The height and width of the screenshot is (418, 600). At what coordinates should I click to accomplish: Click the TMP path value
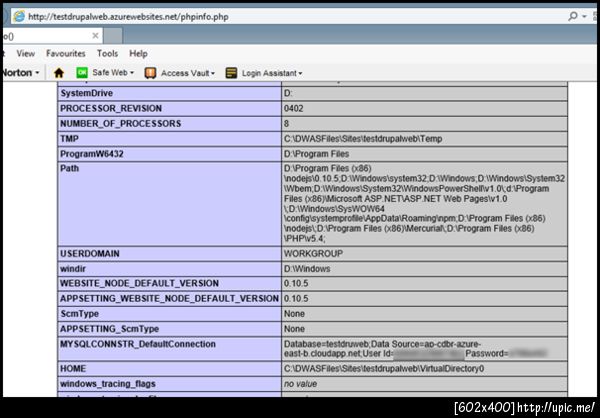[x=363, y=139]
